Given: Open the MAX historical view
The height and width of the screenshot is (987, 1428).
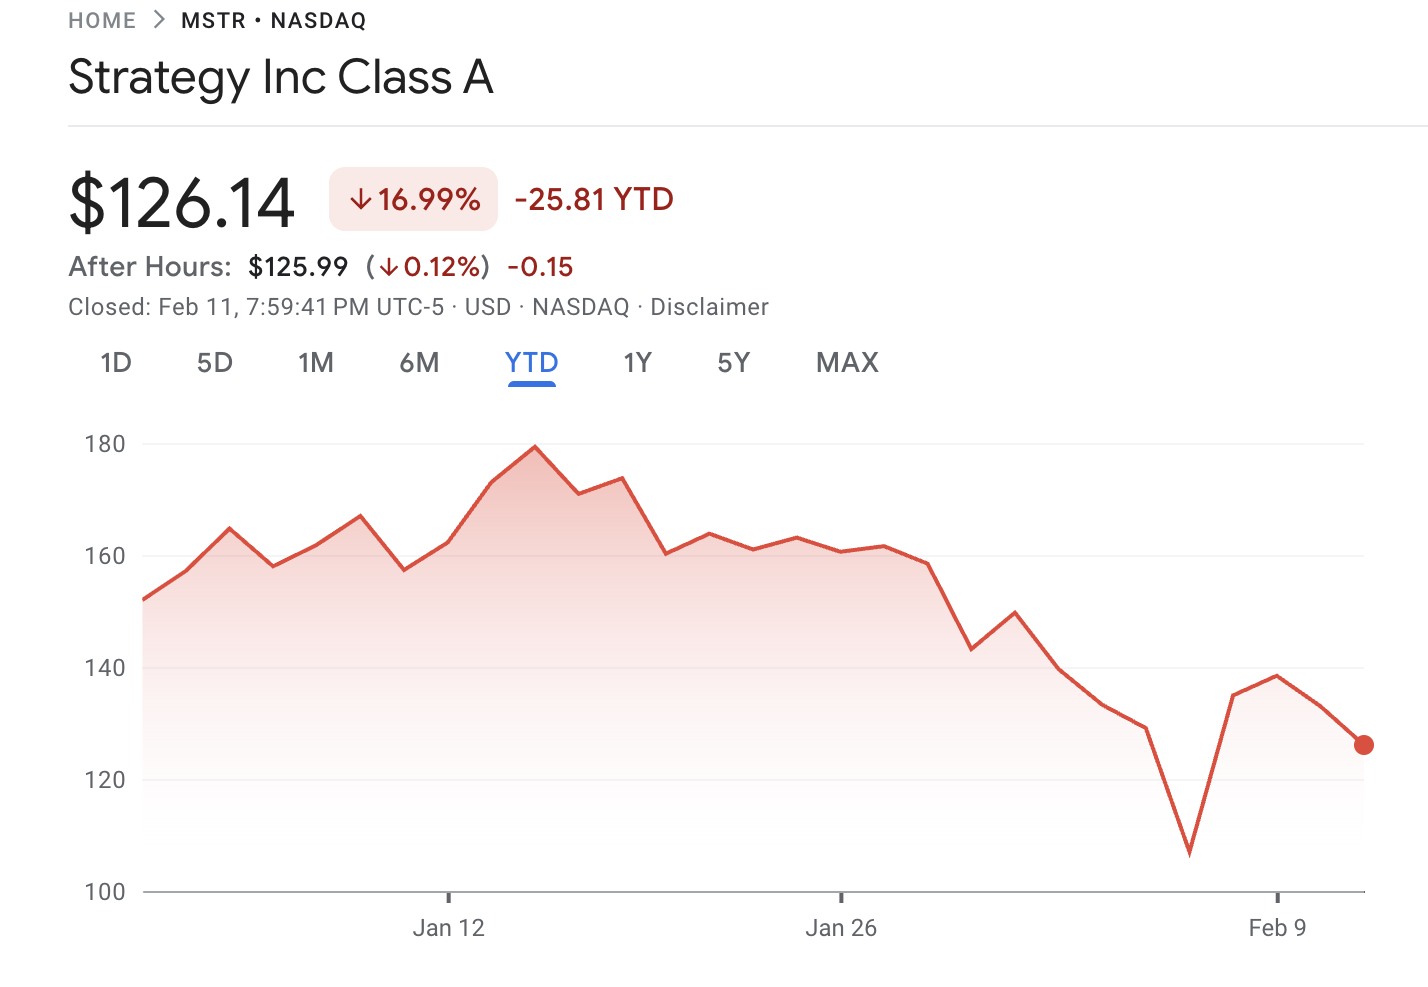Looking at the screenshot, I should point(846,363).
